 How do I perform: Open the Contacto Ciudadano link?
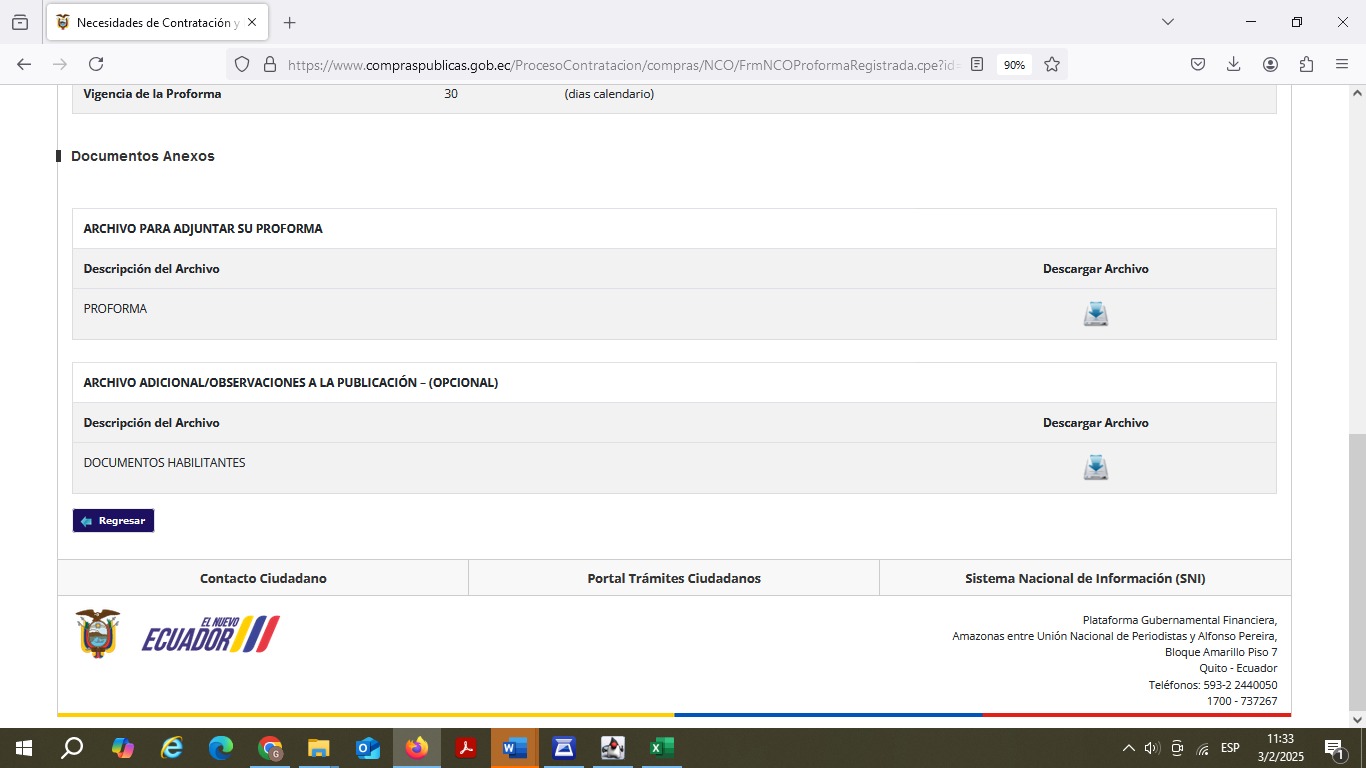click(263, 578)
